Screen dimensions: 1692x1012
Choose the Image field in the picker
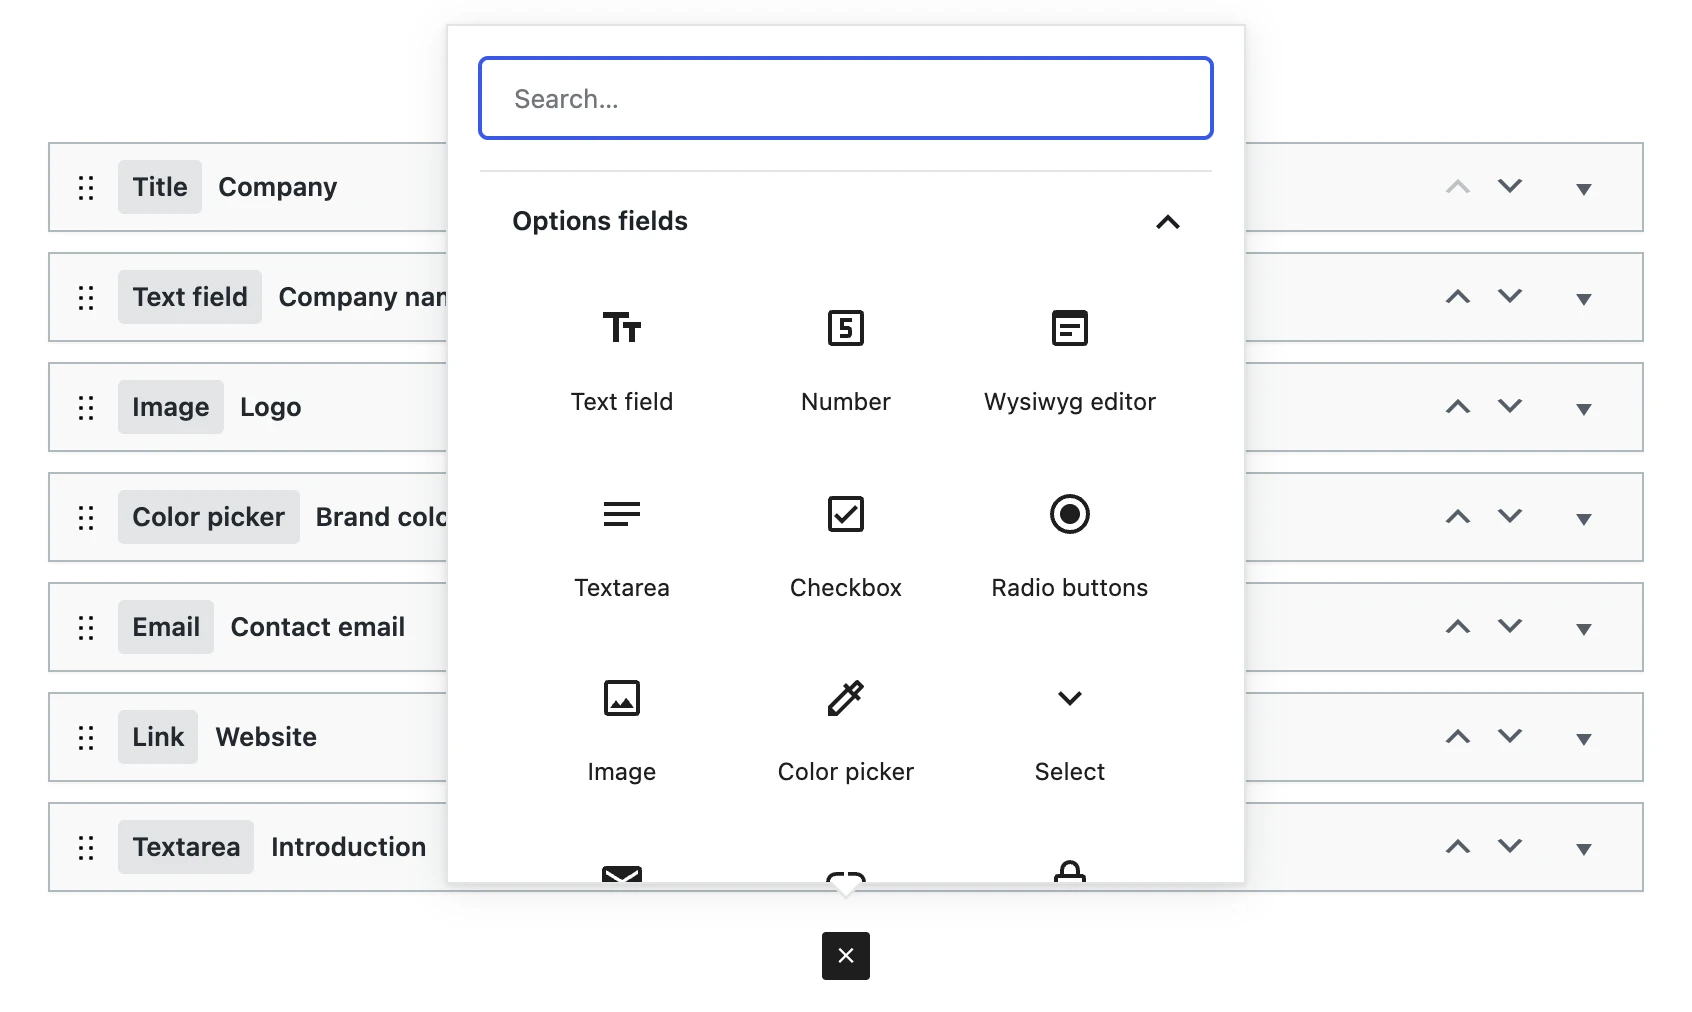coord(622,731)
